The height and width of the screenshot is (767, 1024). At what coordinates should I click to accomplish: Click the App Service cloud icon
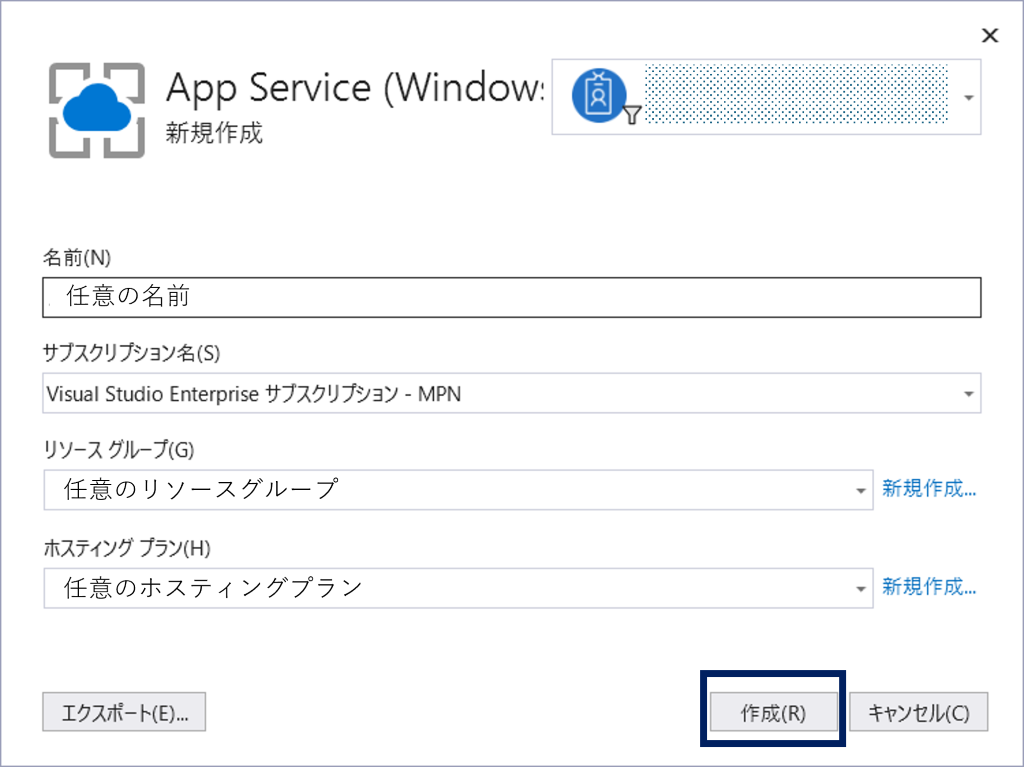click(x=97, y=110)
